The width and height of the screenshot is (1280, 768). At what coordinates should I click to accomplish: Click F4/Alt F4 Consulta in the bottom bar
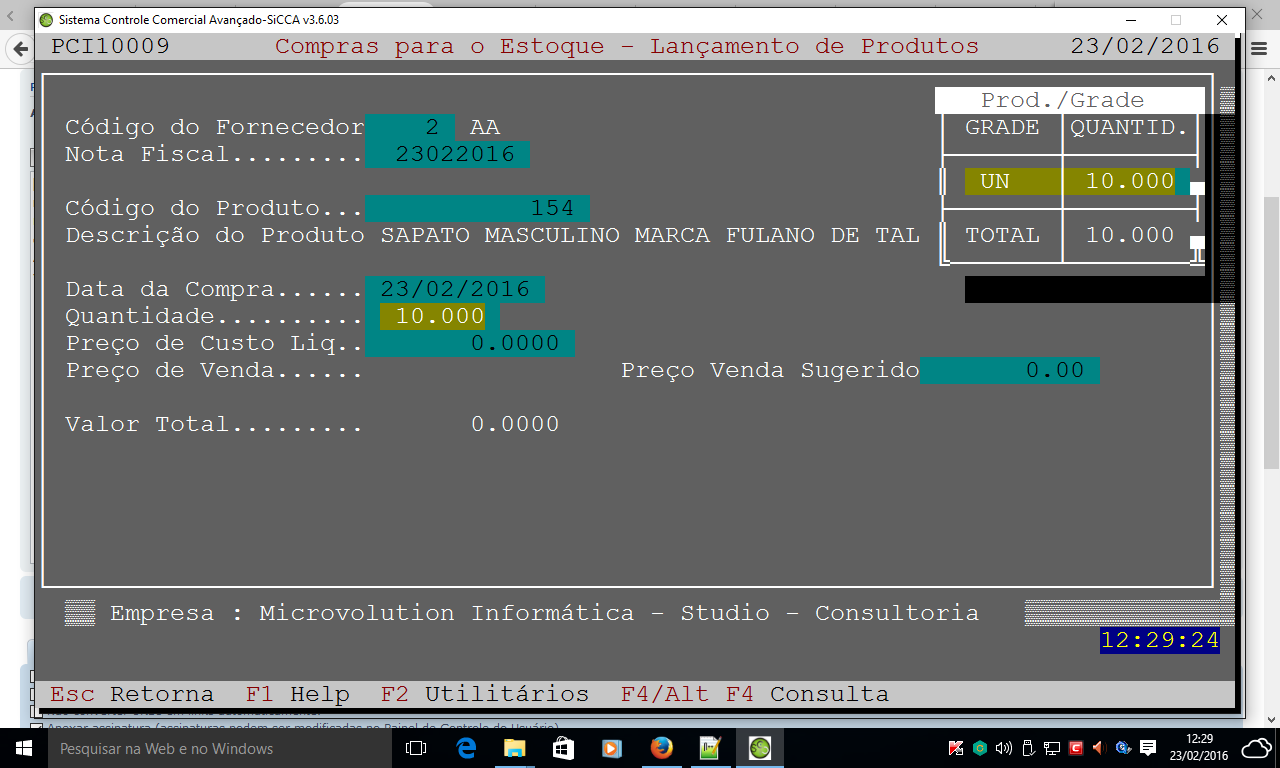tap(755, 694)
